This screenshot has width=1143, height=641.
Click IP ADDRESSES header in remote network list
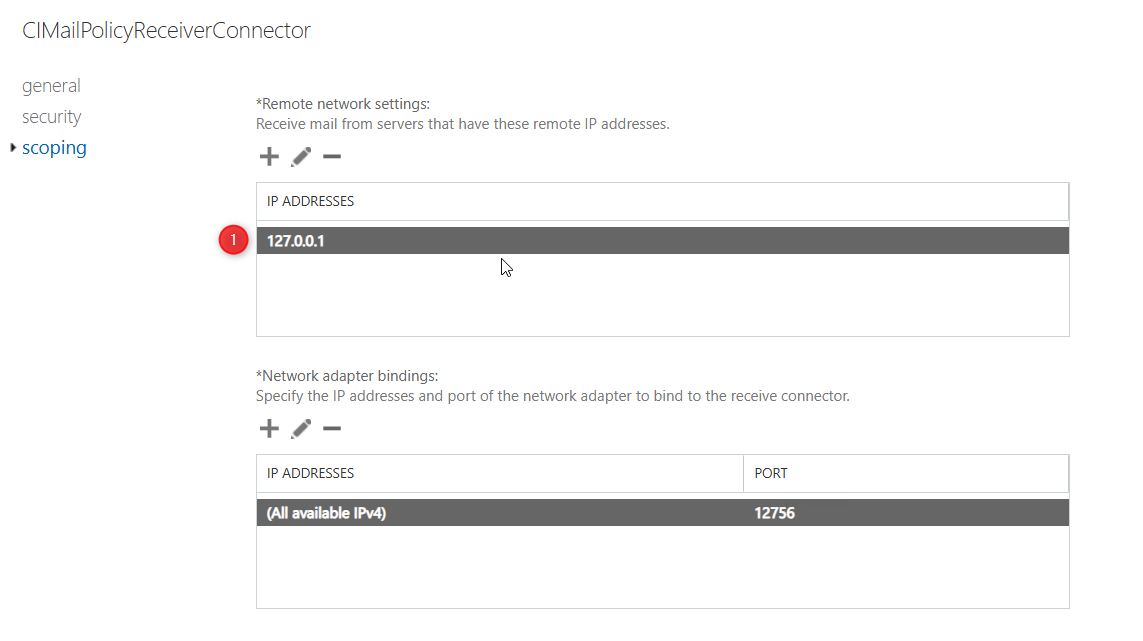(310, 201)
